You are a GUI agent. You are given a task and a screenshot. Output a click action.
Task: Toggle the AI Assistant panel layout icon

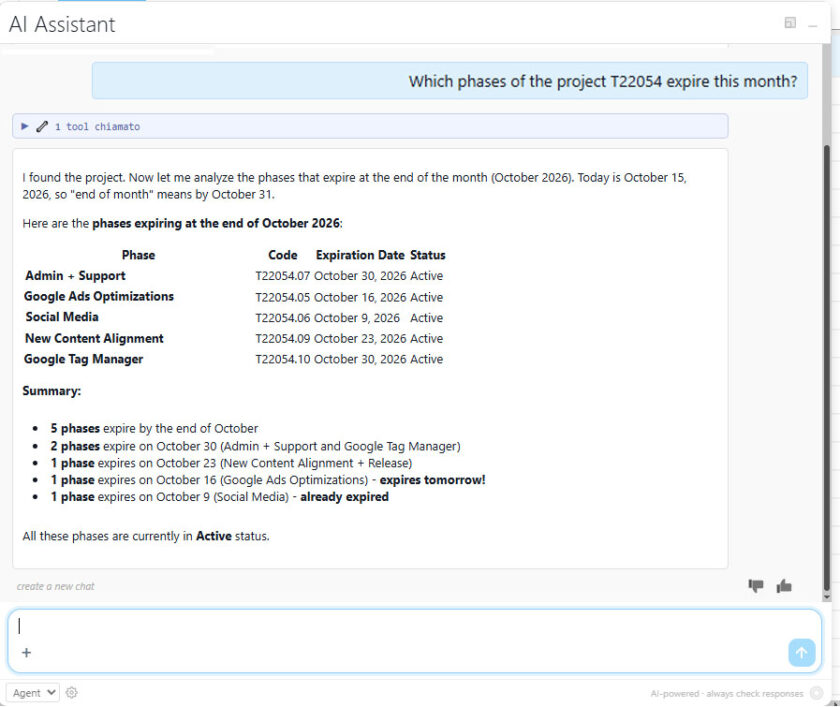pos(790,22)
